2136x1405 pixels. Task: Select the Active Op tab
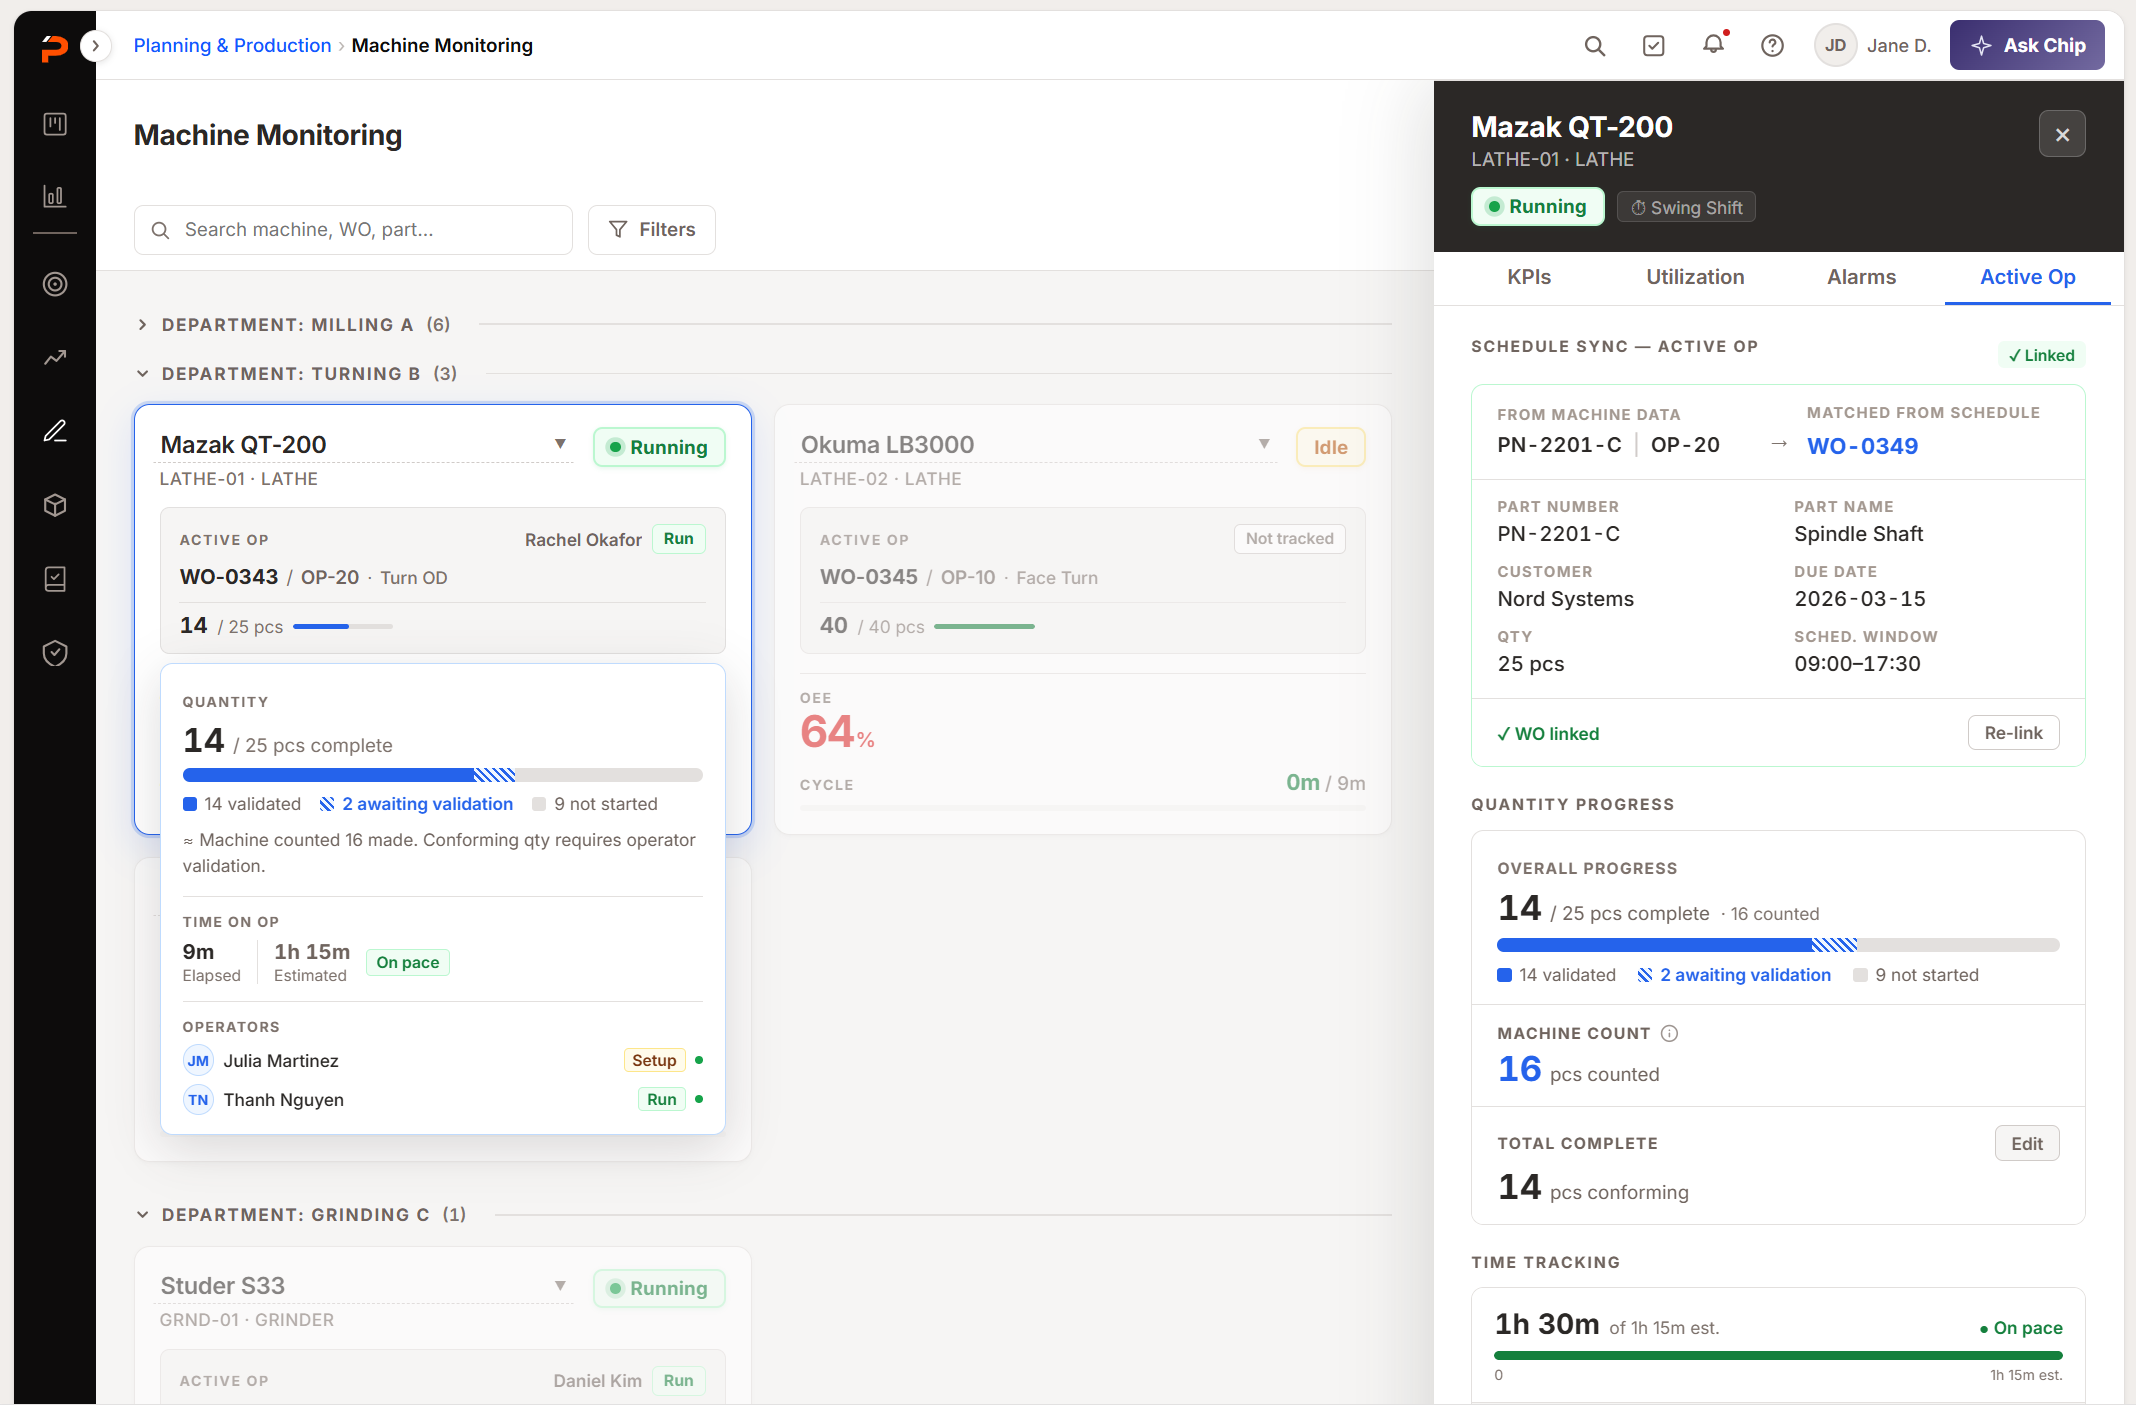coord(2027,277)
